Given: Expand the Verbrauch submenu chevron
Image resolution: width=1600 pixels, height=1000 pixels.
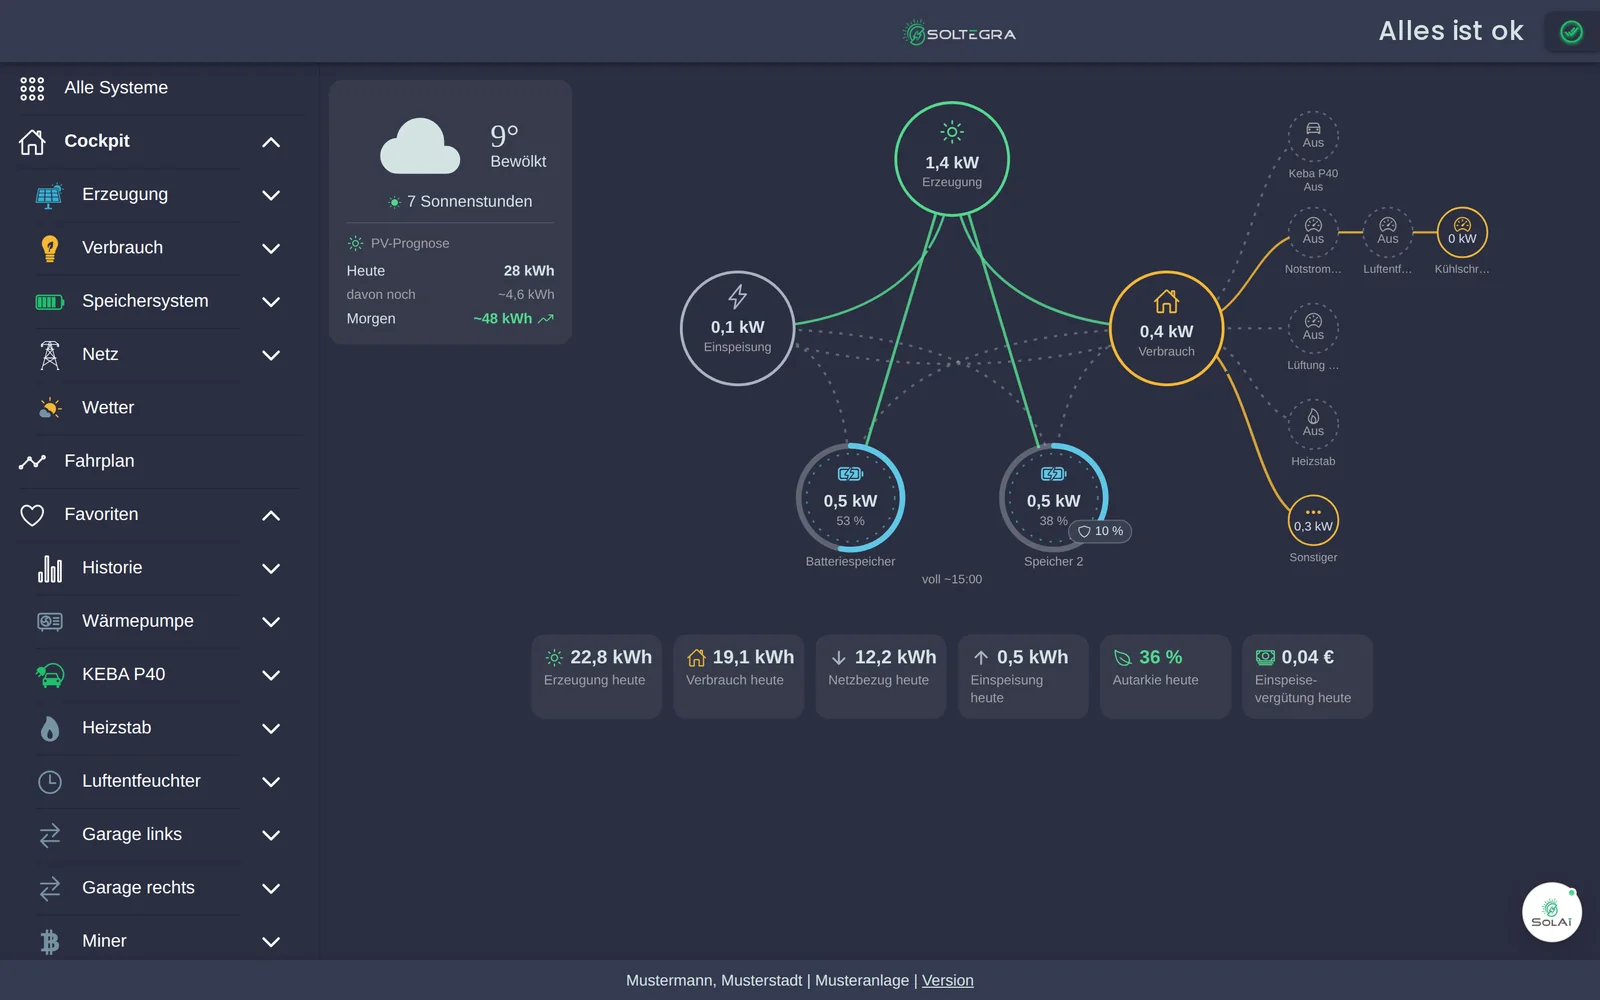Looking at the screenshot, I should tap(270, 248).
